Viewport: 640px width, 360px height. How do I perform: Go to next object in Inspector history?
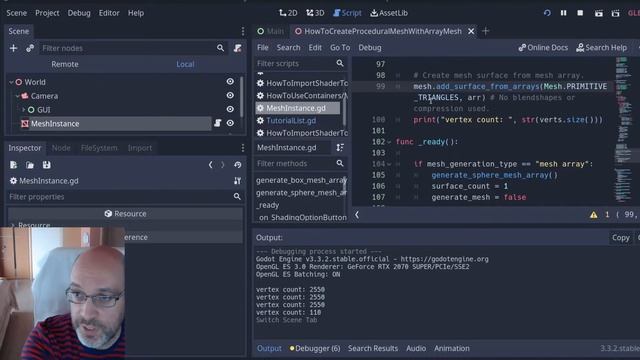click(222, 165)
